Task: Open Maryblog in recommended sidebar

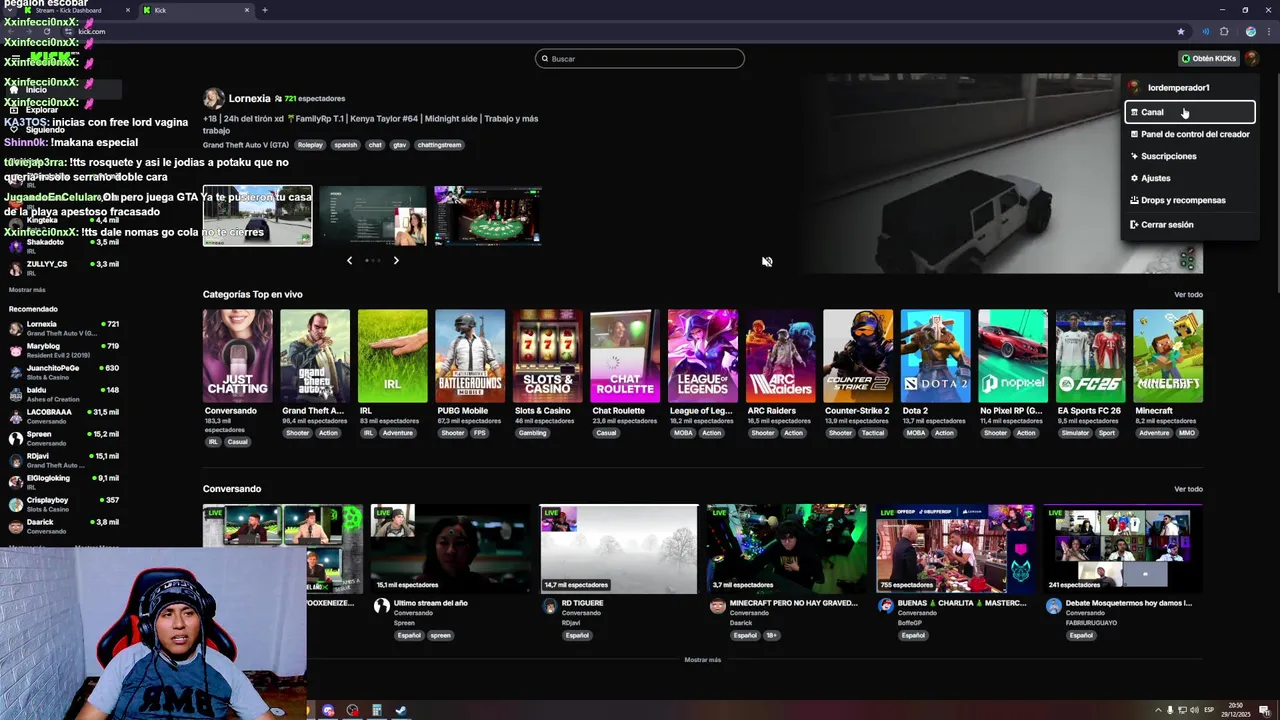Action: pyautogui.click(x=64, y=350)
